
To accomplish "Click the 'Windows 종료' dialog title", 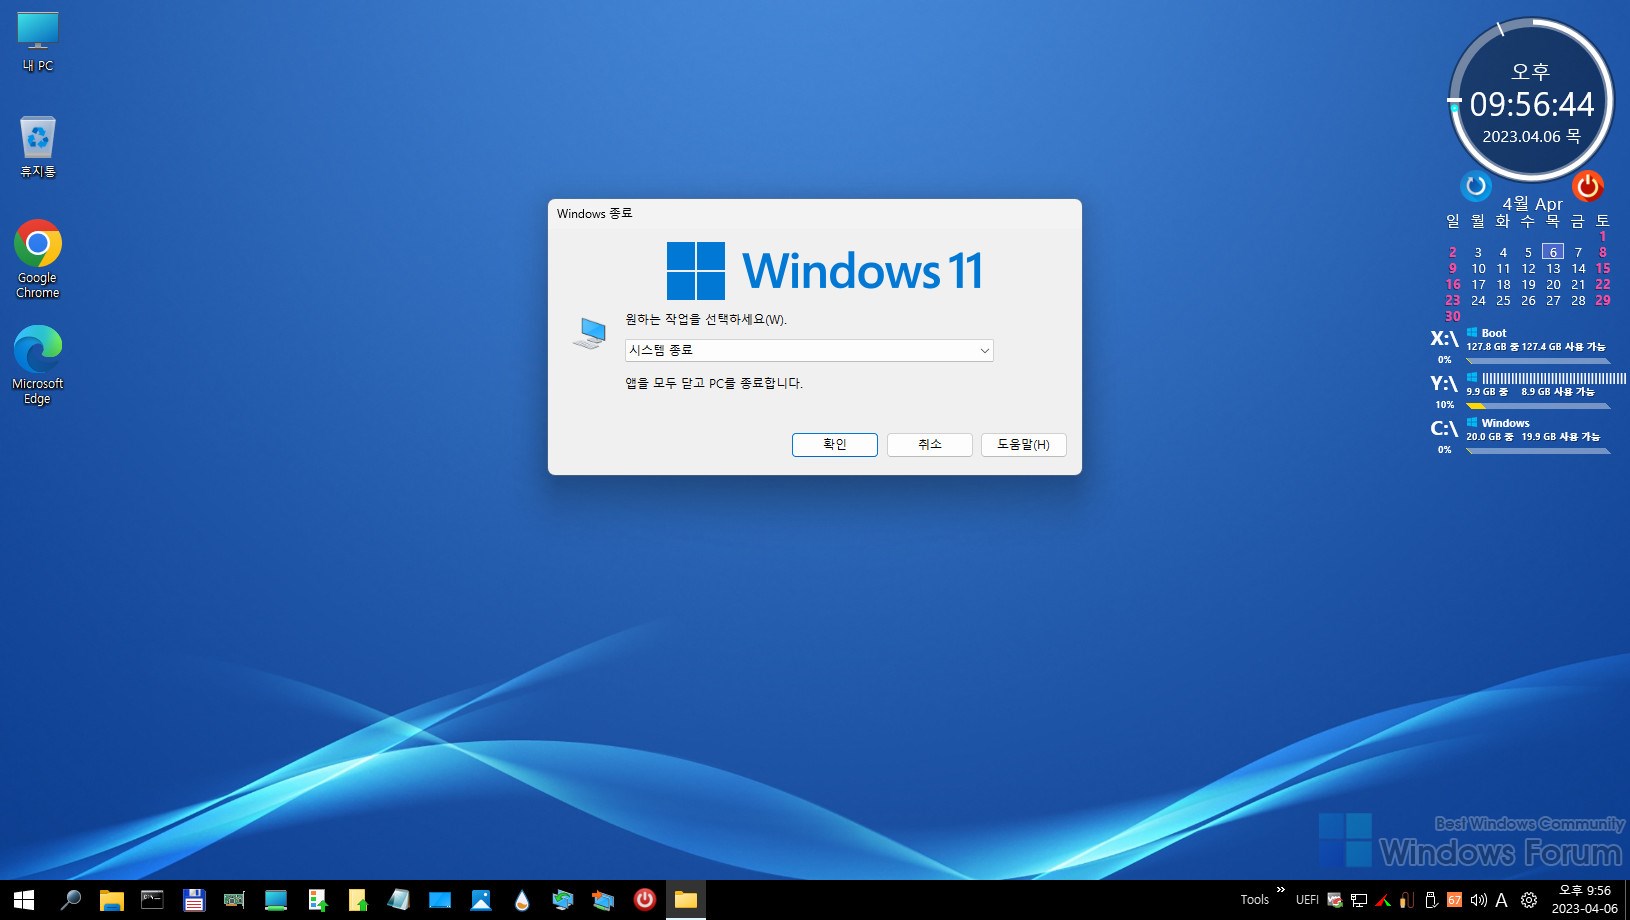I will tap(595, 213).
